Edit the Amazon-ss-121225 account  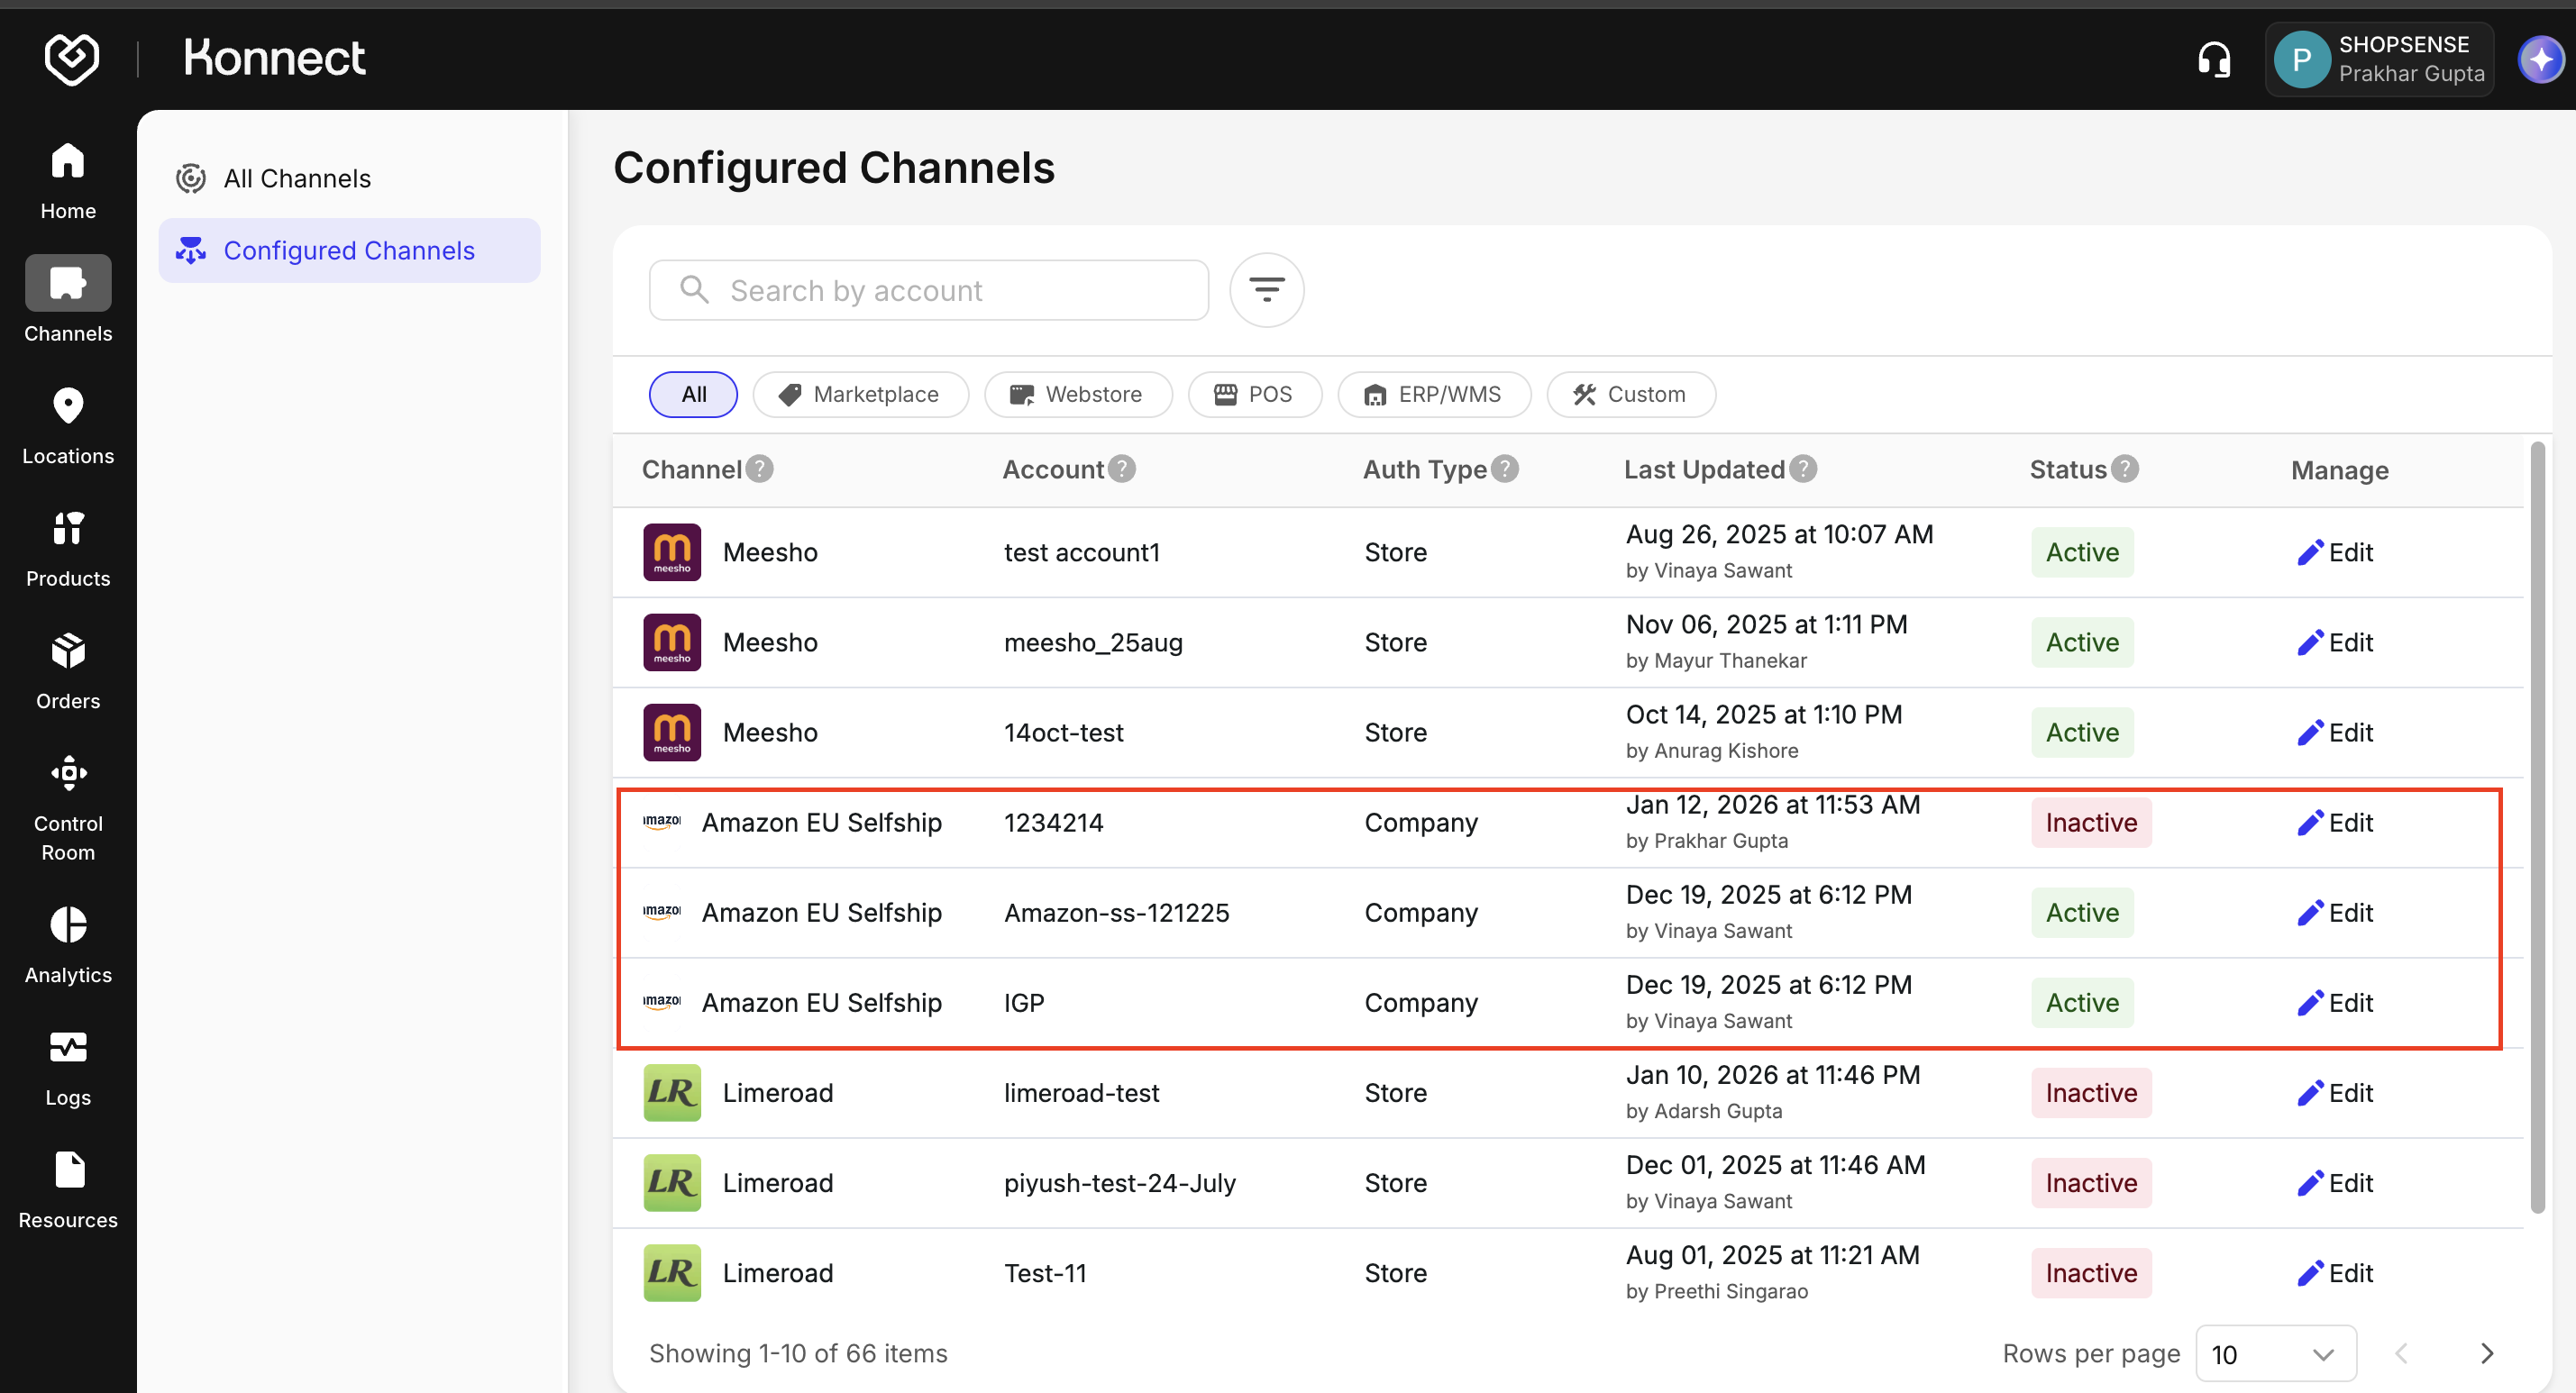2335,913
